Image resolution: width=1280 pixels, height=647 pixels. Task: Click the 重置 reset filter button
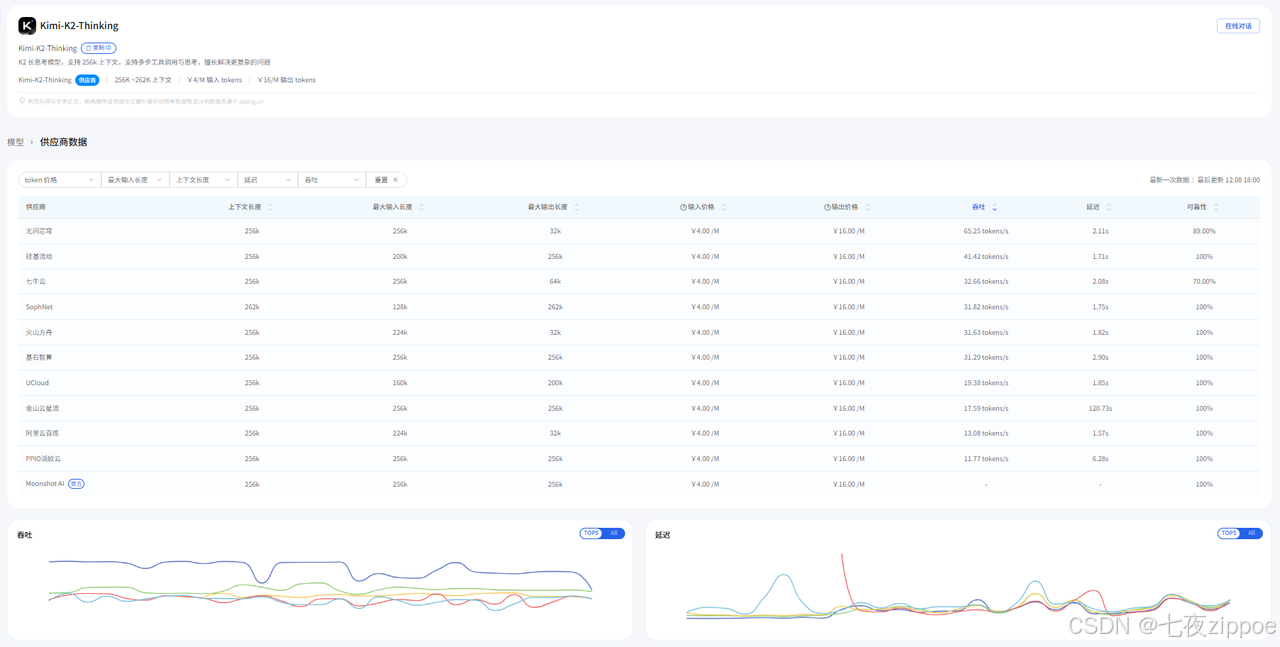coord(386,180)
